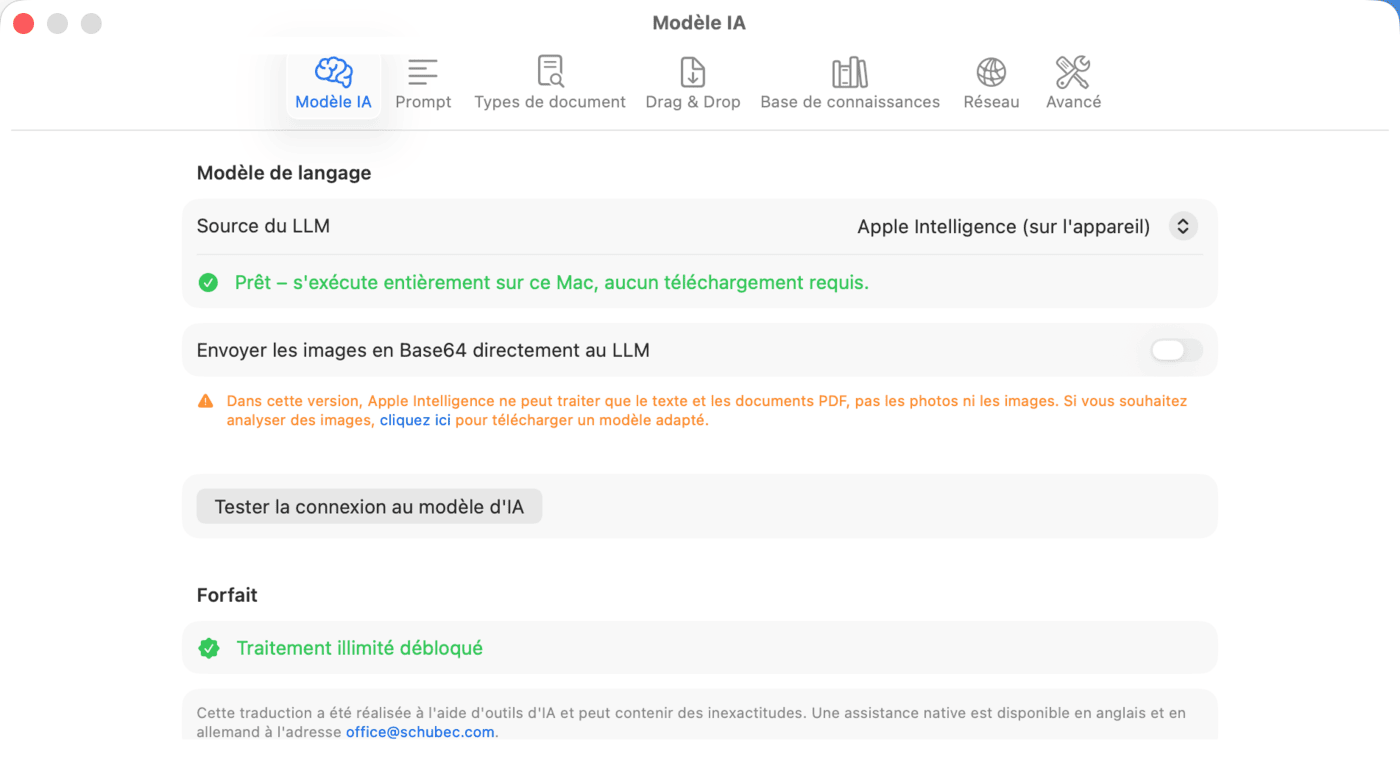1400x757 pixels.
Task: Switch to Drag & Drop tab label
Action: [x=693, y=102]
